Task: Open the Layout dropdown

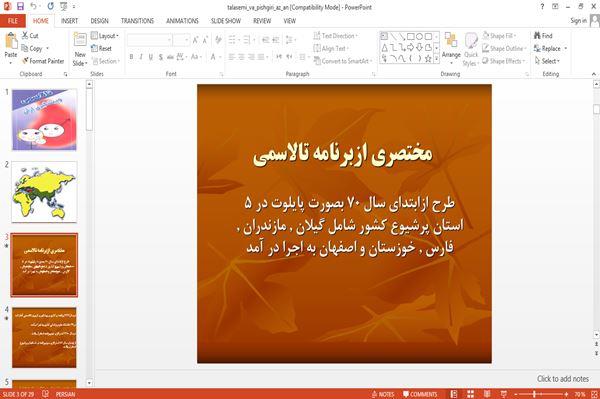Action: 105,36
